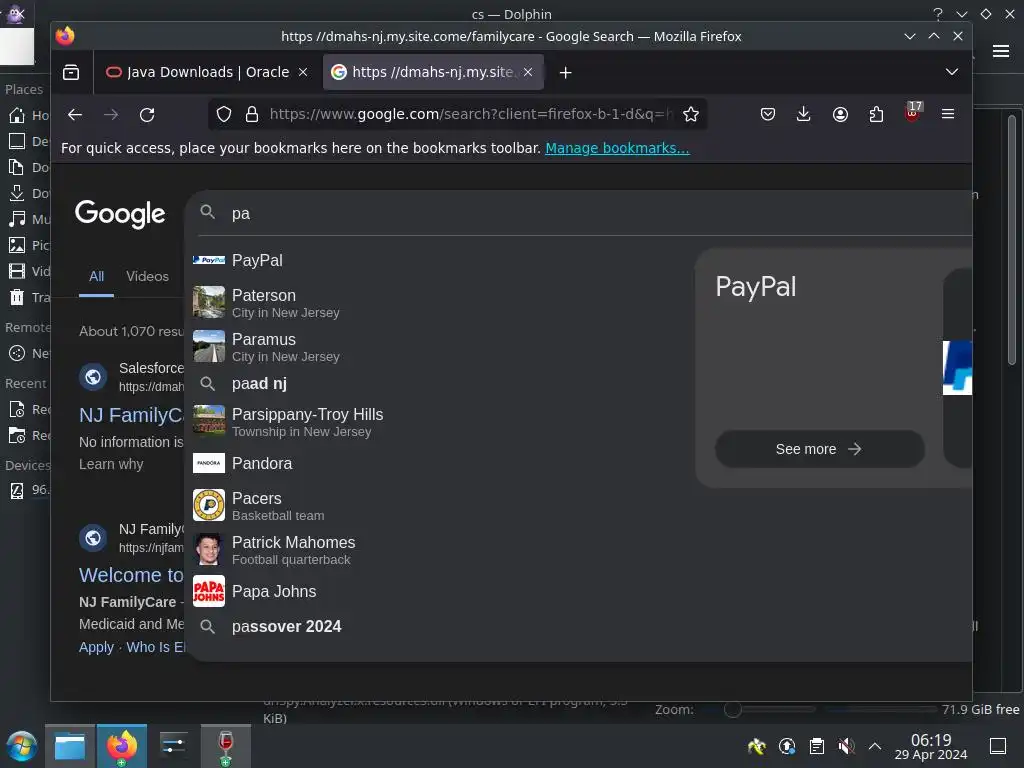Image resolution: width=1024 pixels, height=768 pixels.
Task: Click show desktop button
Action: 998,746
